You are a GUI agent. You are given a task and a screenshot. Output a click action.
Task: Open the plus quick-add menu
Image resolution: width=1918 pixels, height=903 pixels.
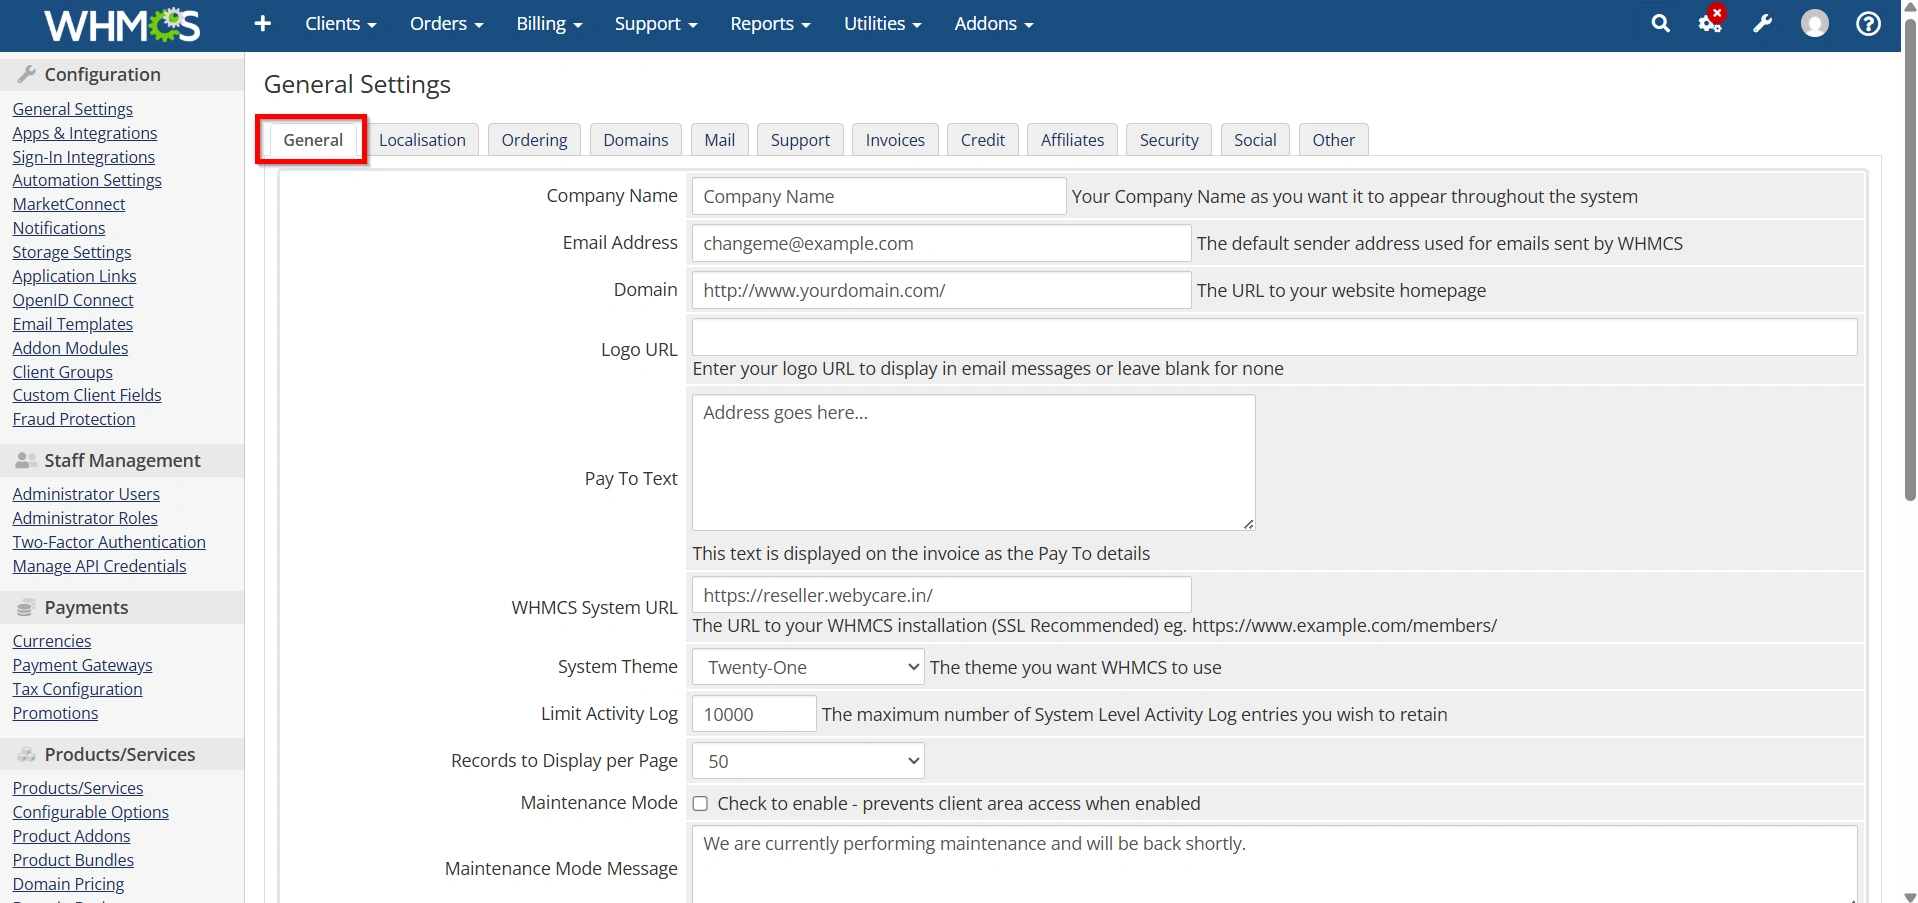coord(263,23)
